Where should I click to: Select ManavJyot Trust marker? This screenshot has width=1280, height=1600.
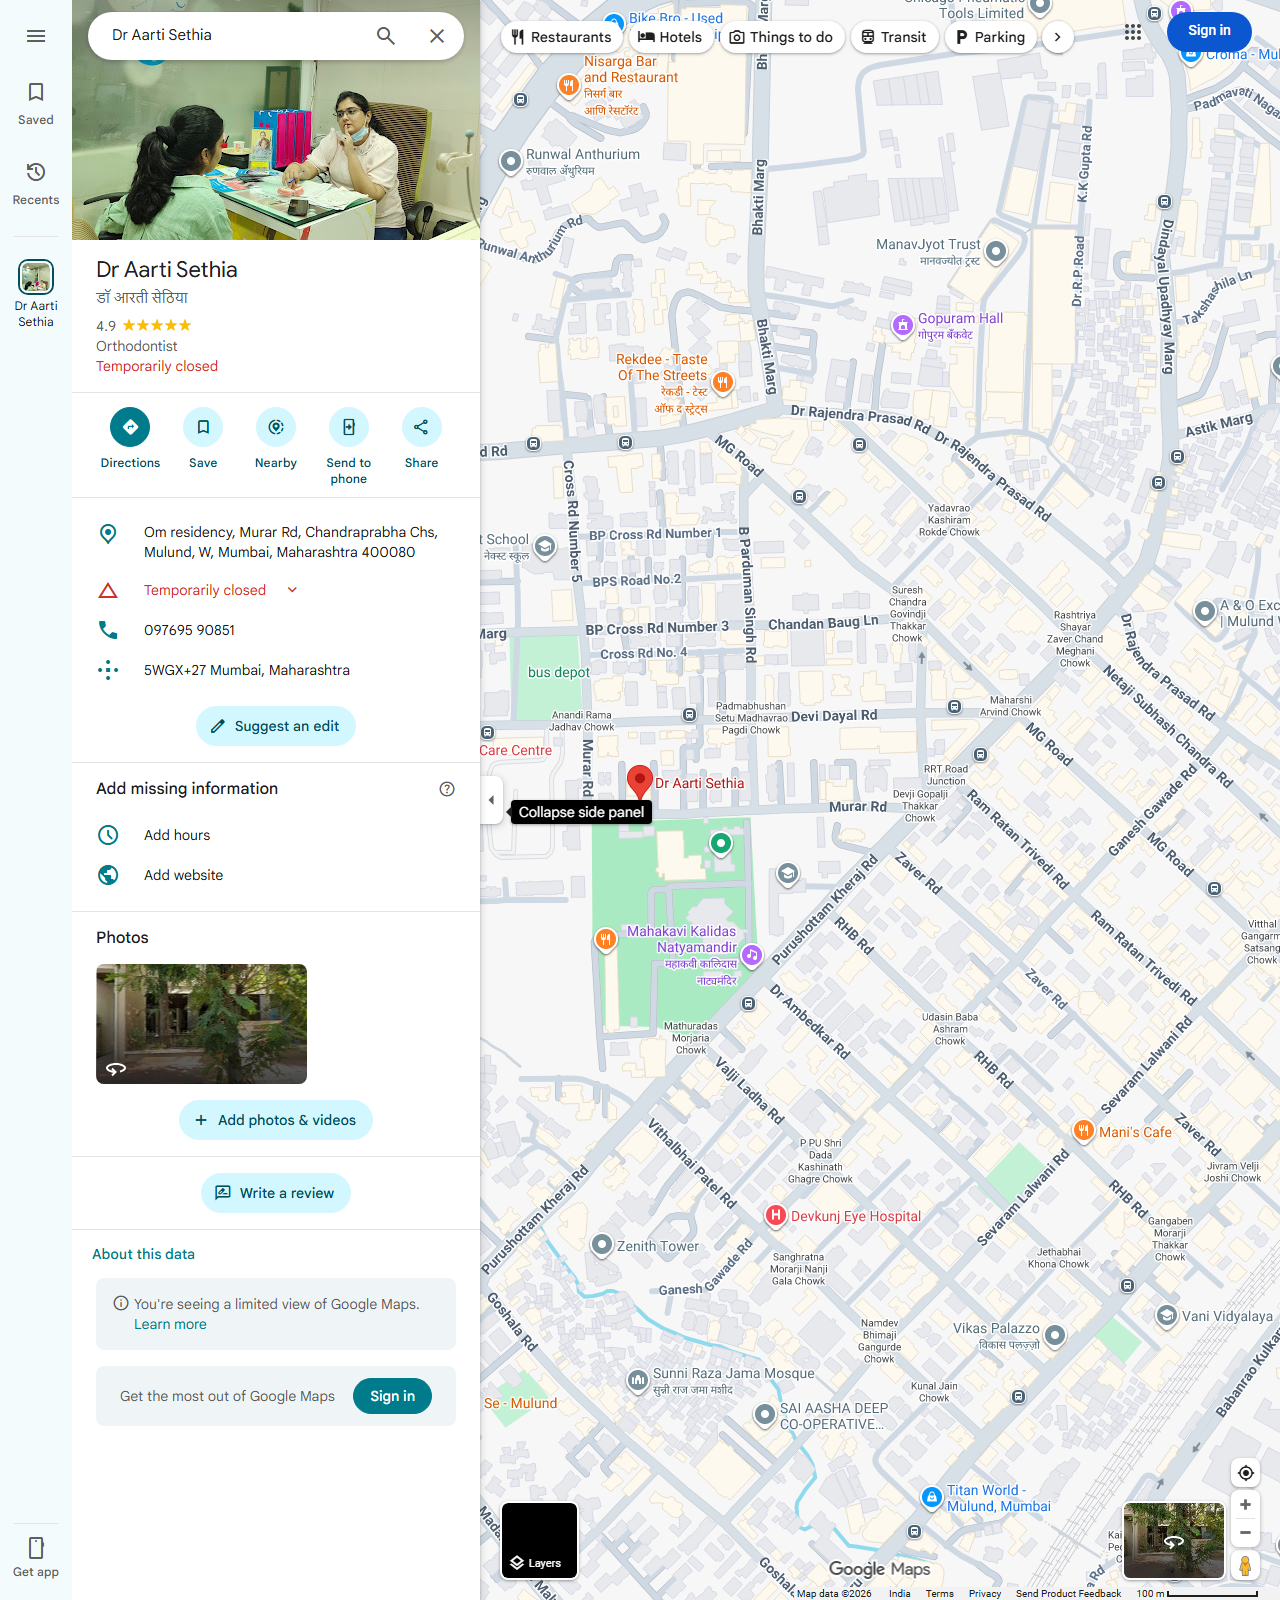coord(996,251)
